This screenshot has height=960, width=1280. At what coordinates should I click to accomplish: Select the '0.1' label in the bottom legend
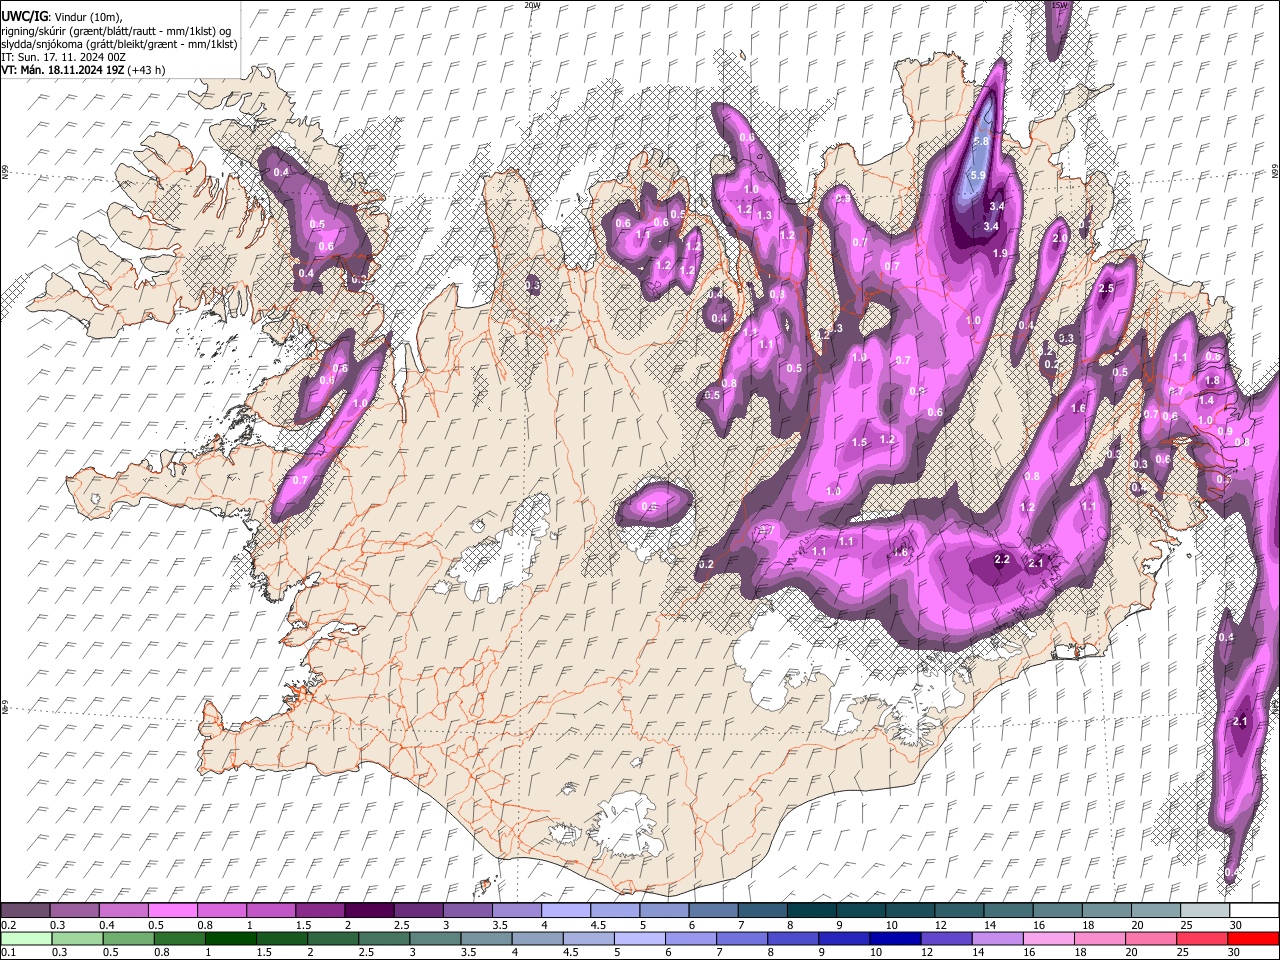[x=7, y=952]
